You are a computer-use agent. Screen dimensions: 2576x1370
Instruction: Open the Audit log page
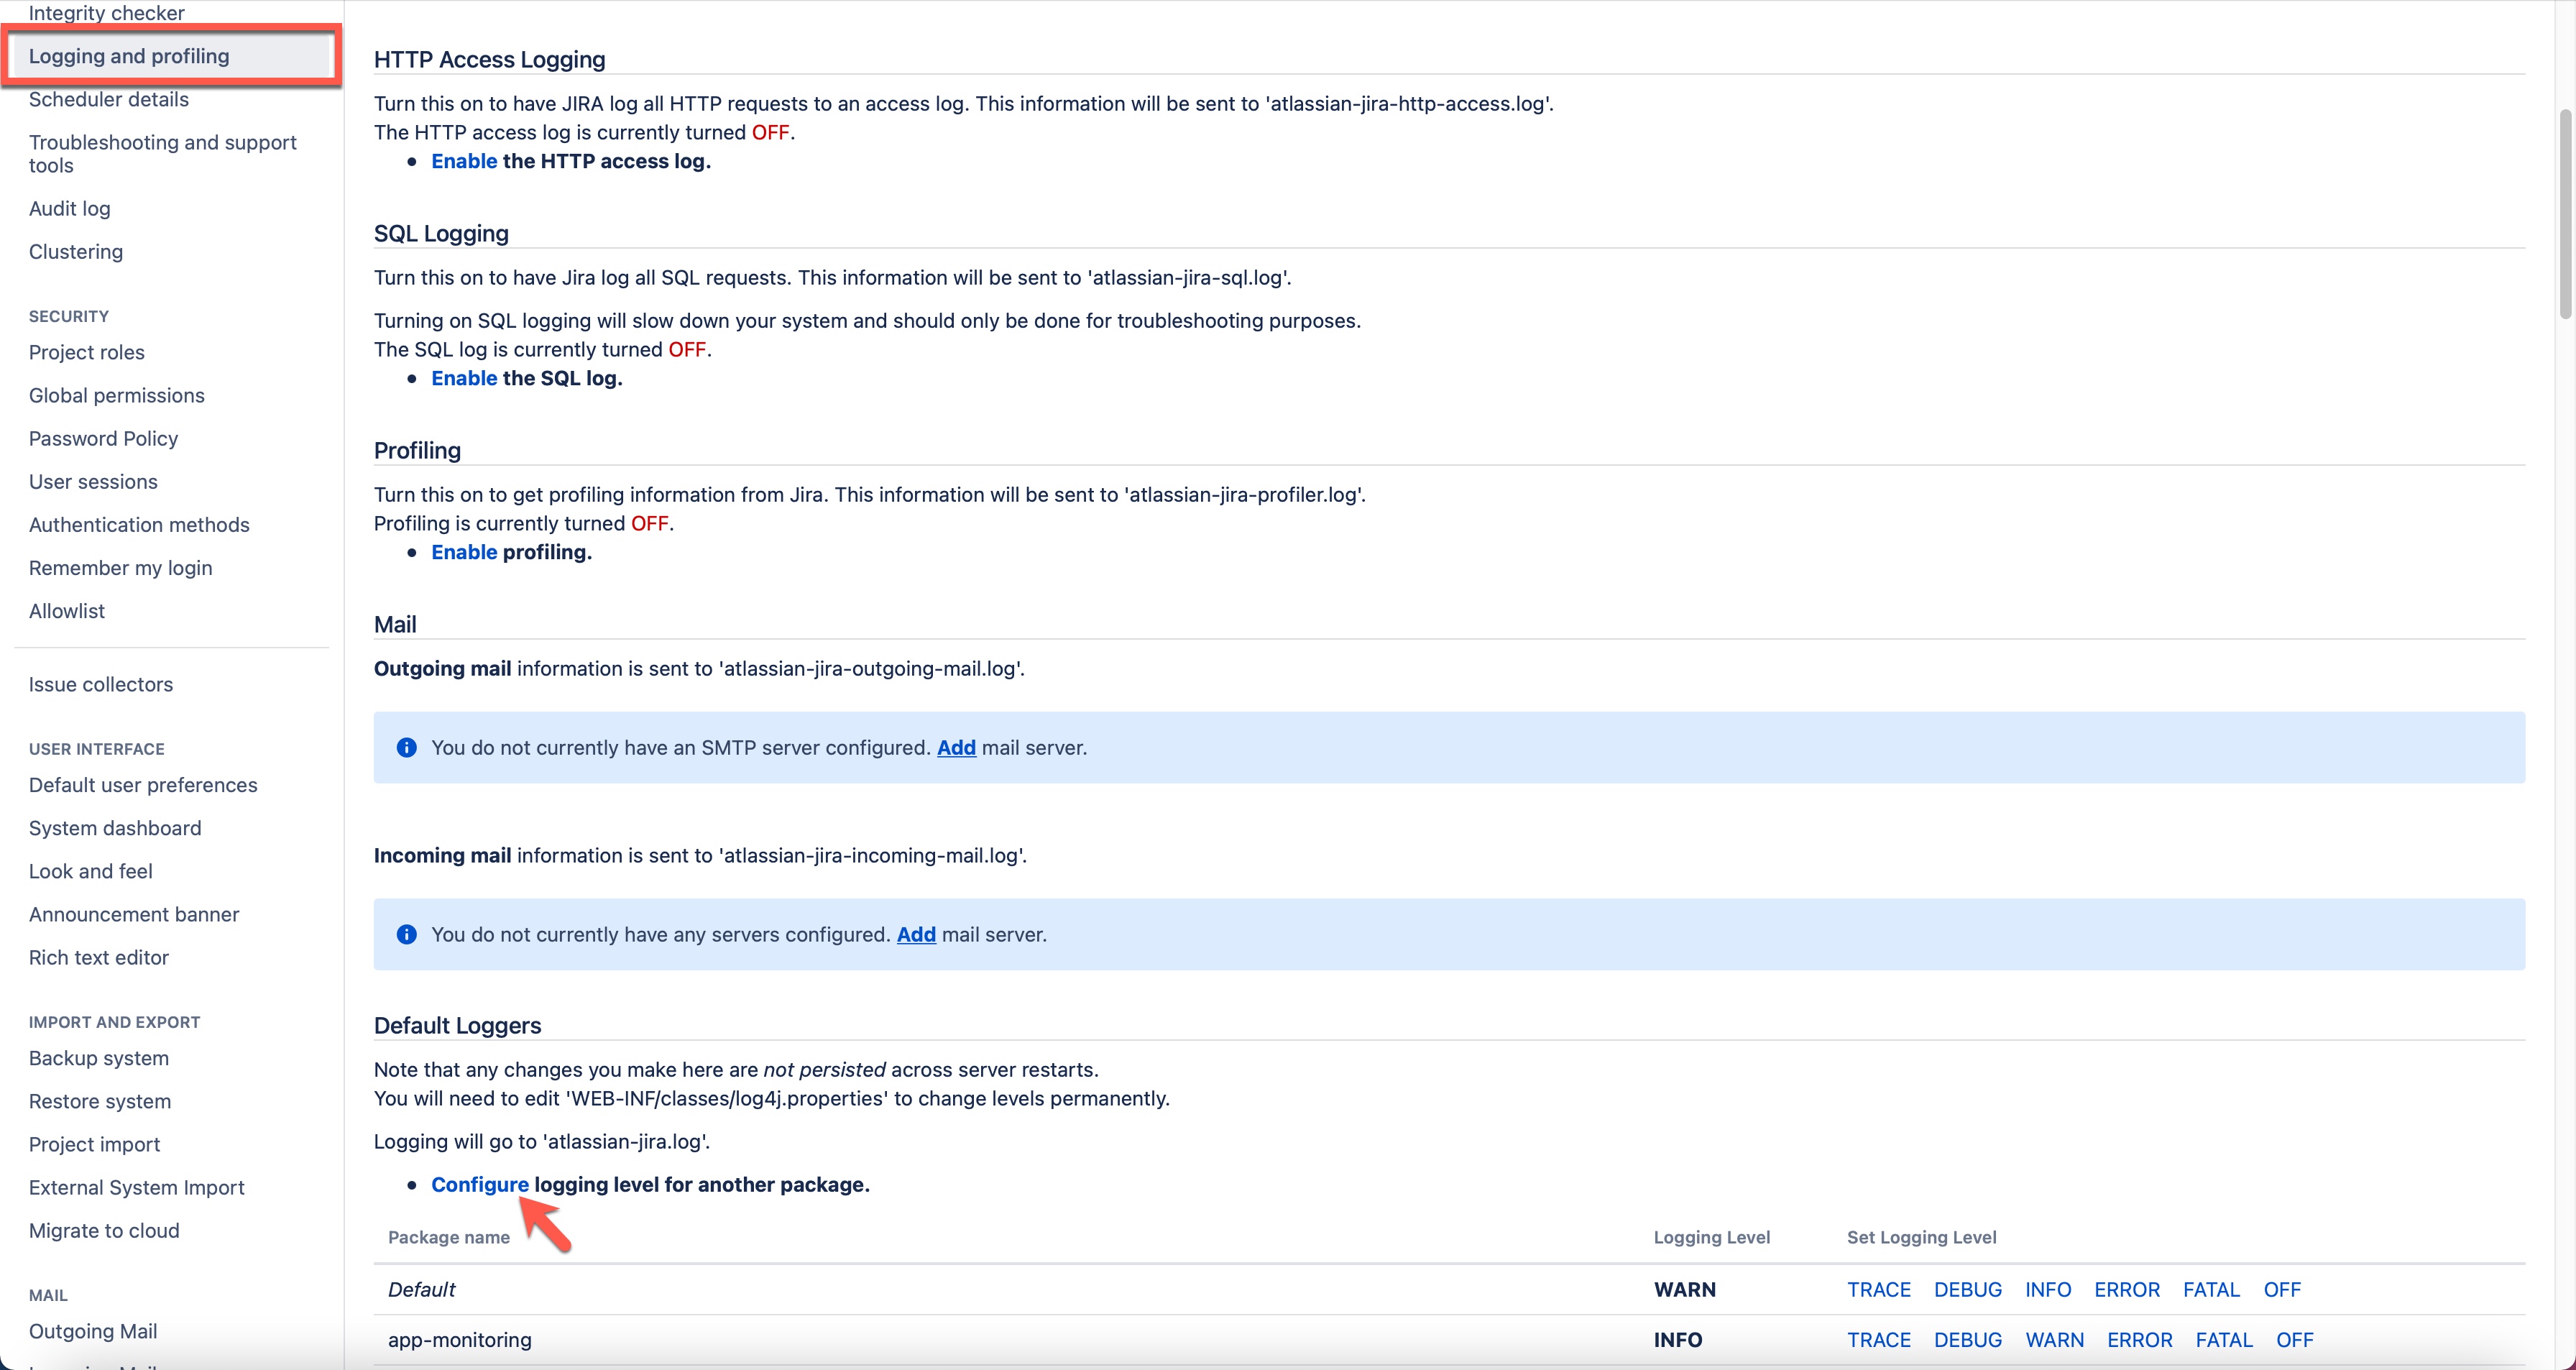click(x=69, y=208)
